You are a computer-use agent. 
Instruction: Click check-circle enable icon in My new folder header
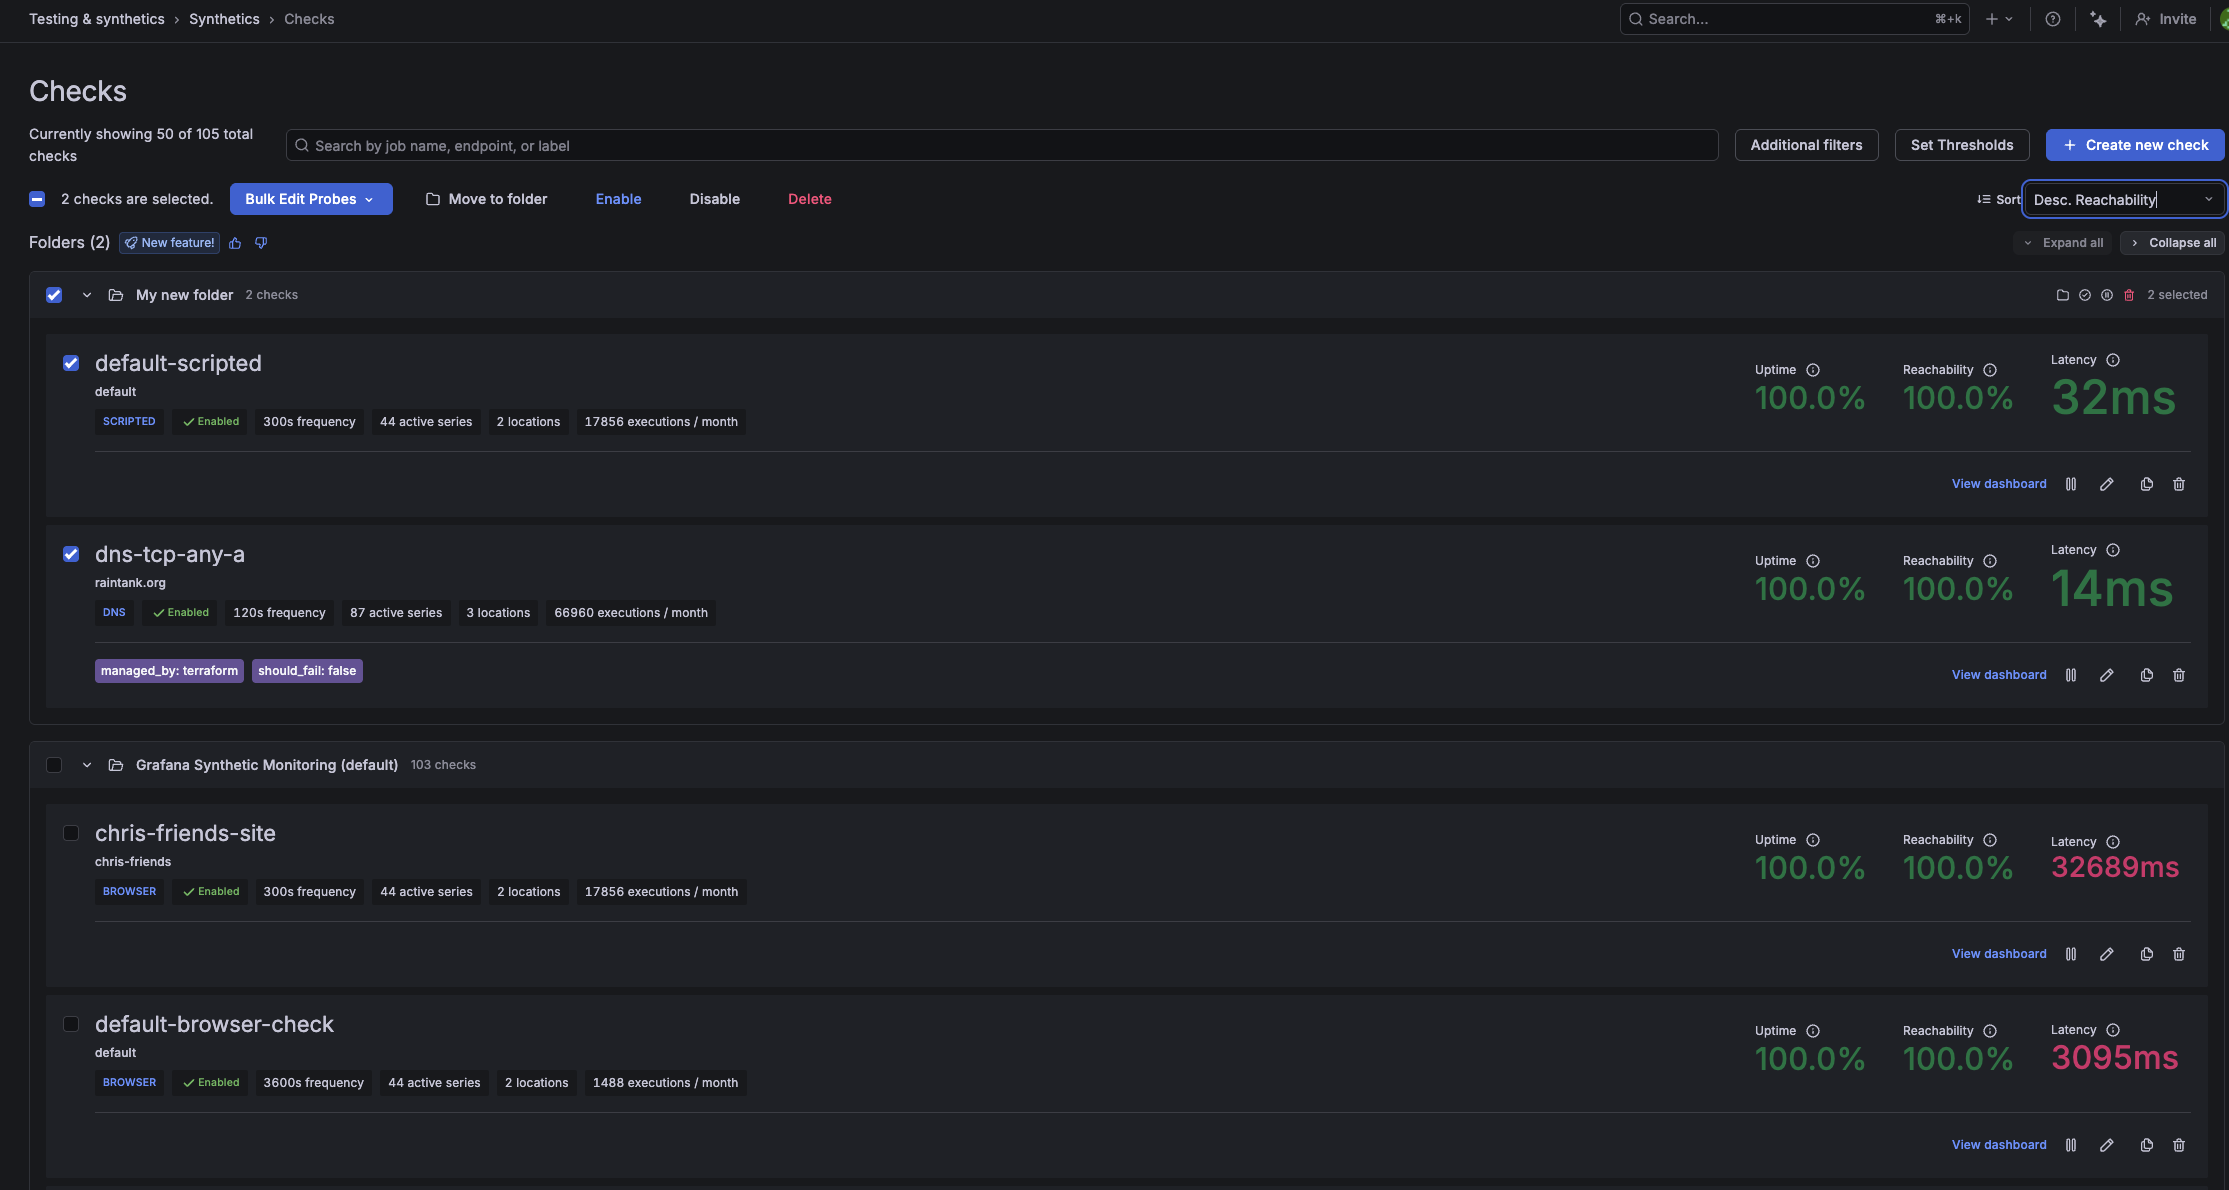coord(2085,295)
